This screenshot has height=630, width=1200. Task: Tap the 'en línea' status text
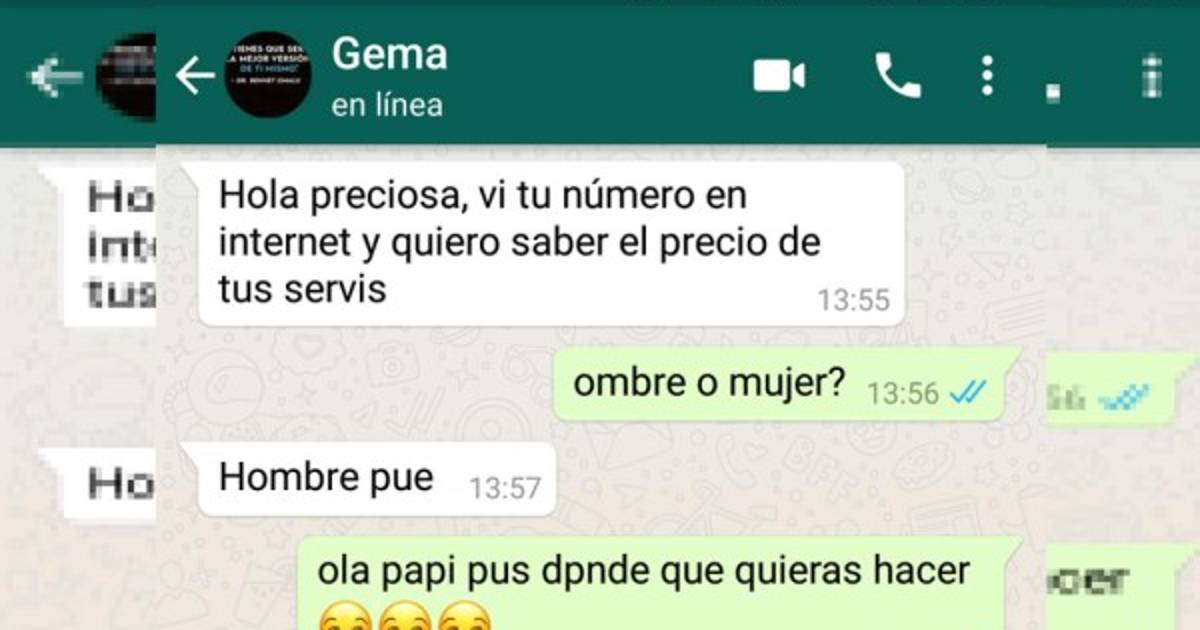387,104
